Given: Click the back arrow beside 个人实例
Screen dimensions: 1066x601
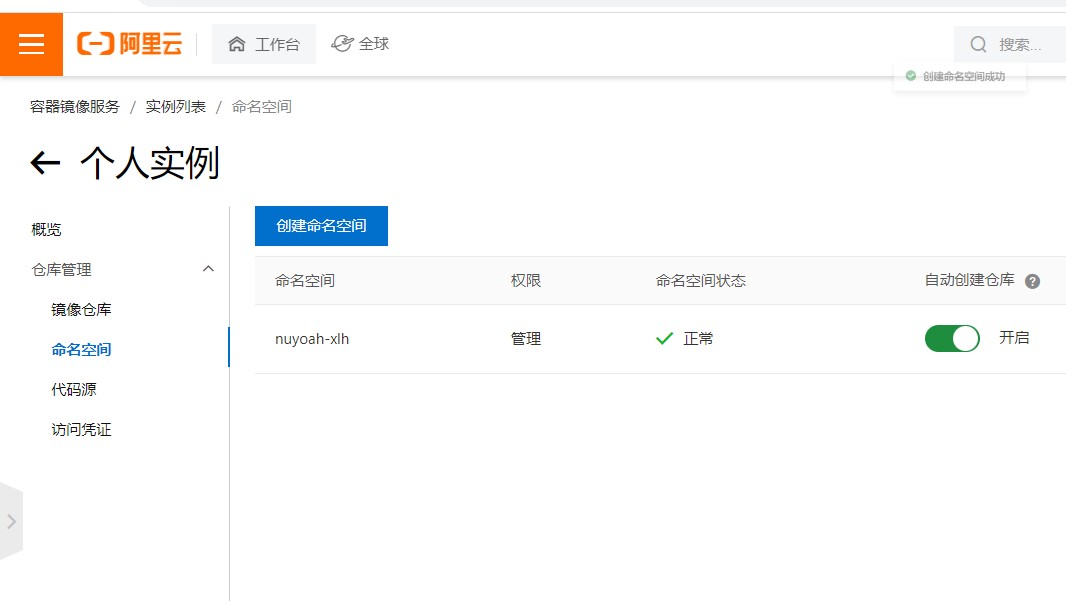Looking at the screenshot, I should coord(46,163).
